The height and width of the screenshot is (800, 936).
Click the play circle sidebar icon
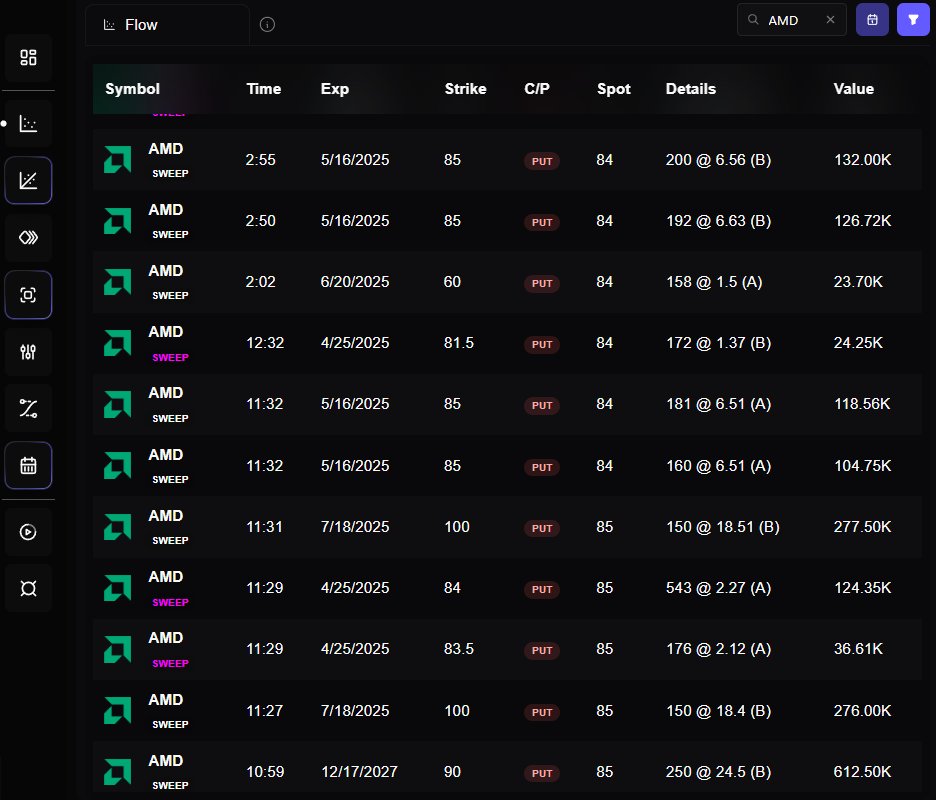coord(28,532)
